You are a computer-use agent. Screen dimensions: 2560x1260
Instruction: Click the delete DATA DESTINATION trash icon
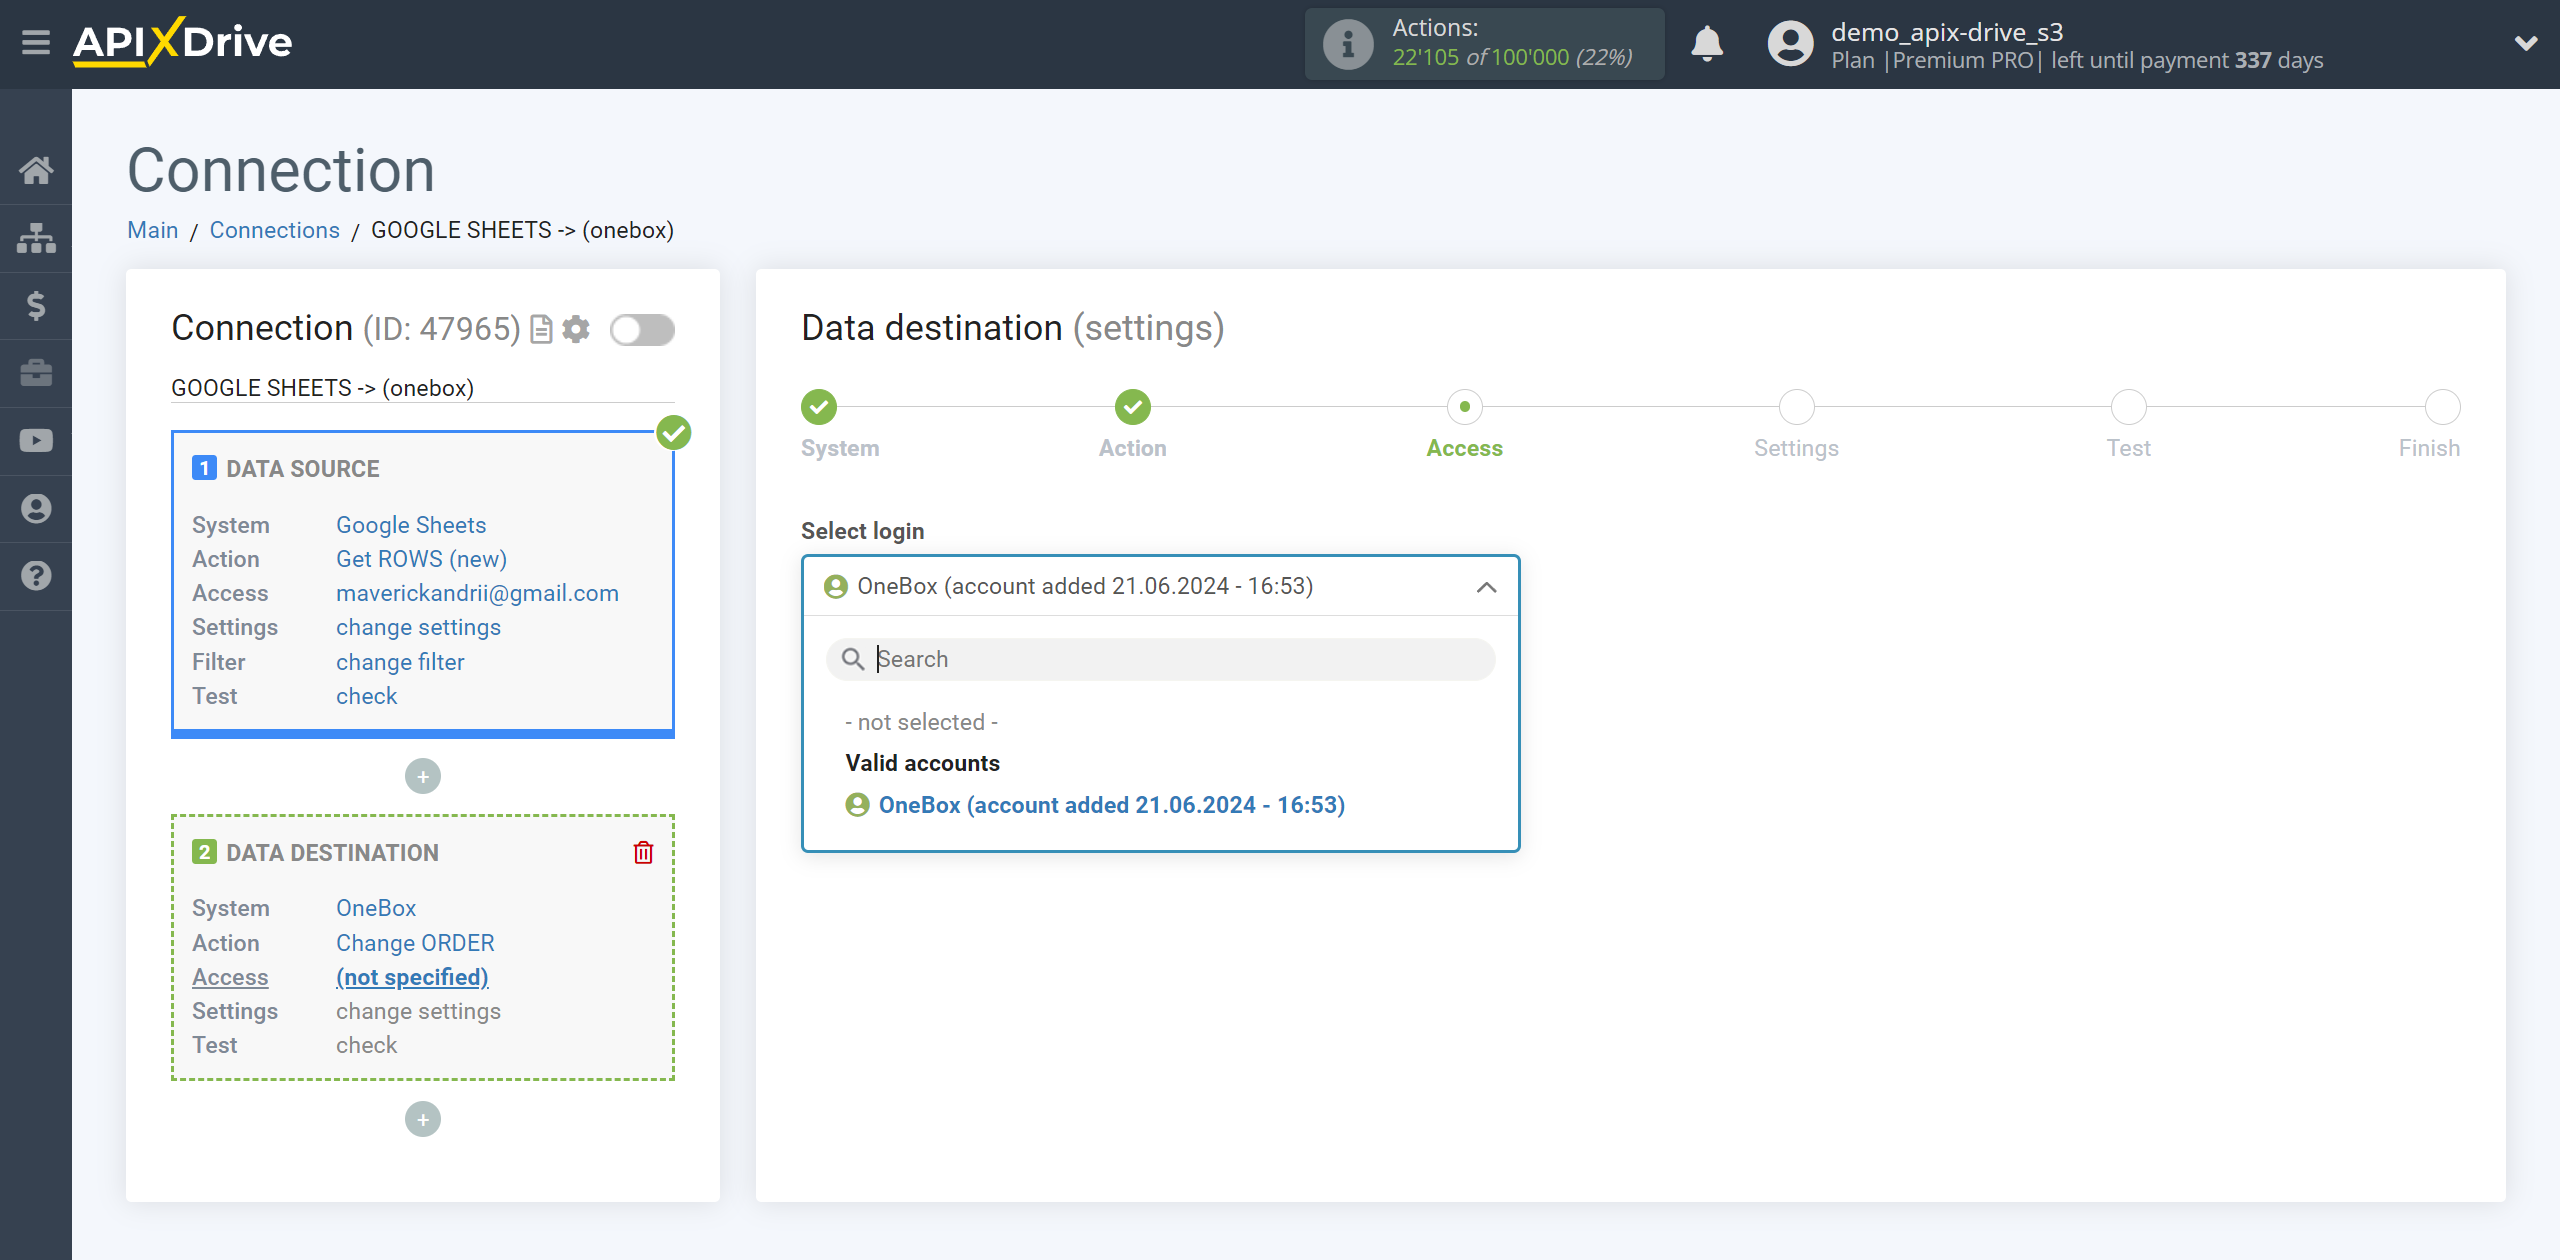pos(643,852)
